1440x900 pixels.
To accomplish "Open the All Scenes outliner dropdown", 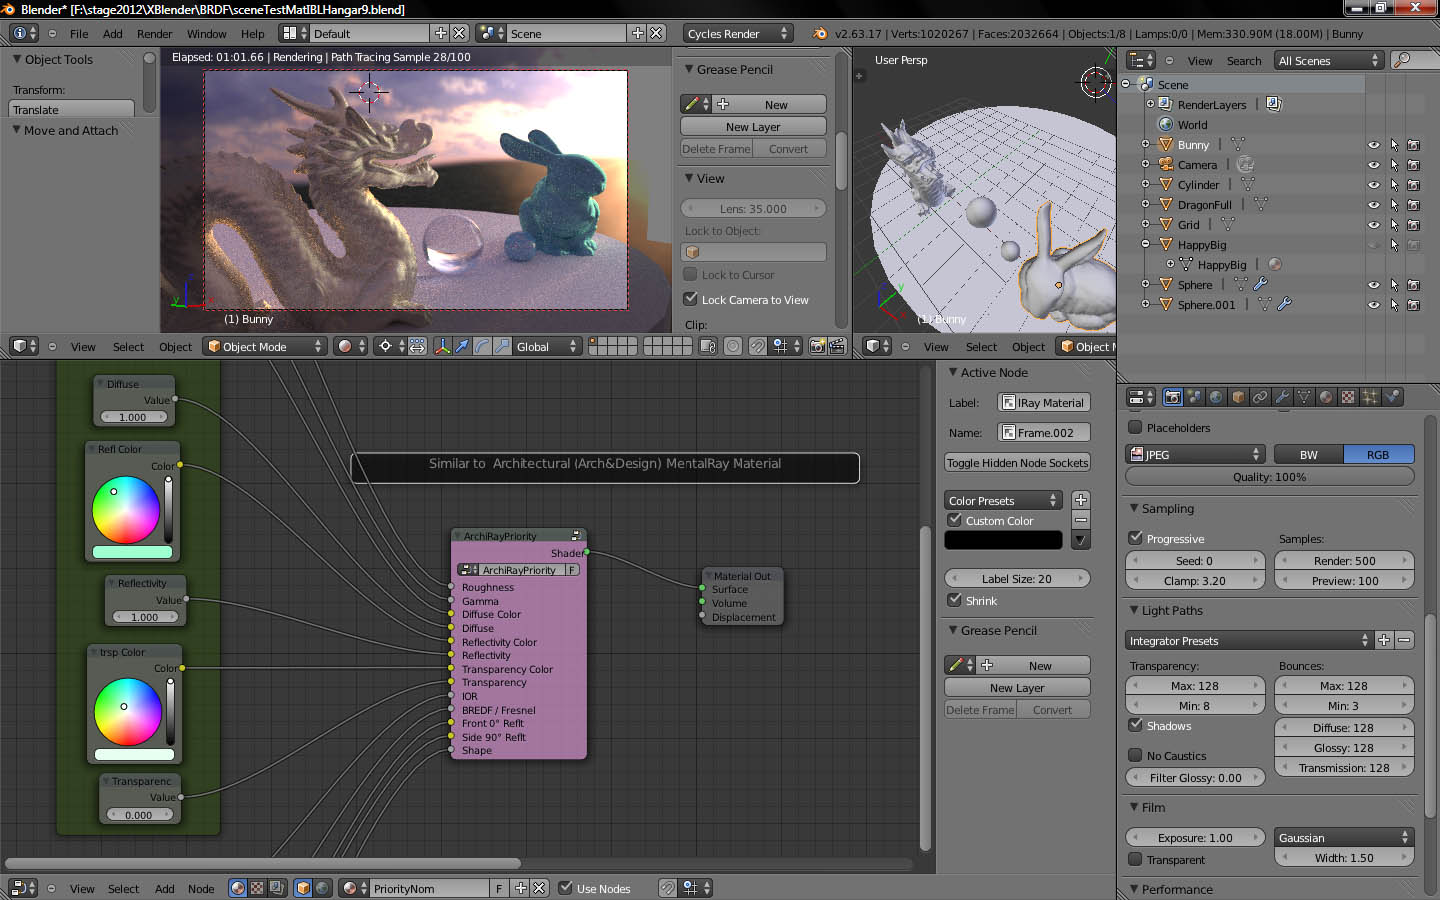I will pos(1329,60).
